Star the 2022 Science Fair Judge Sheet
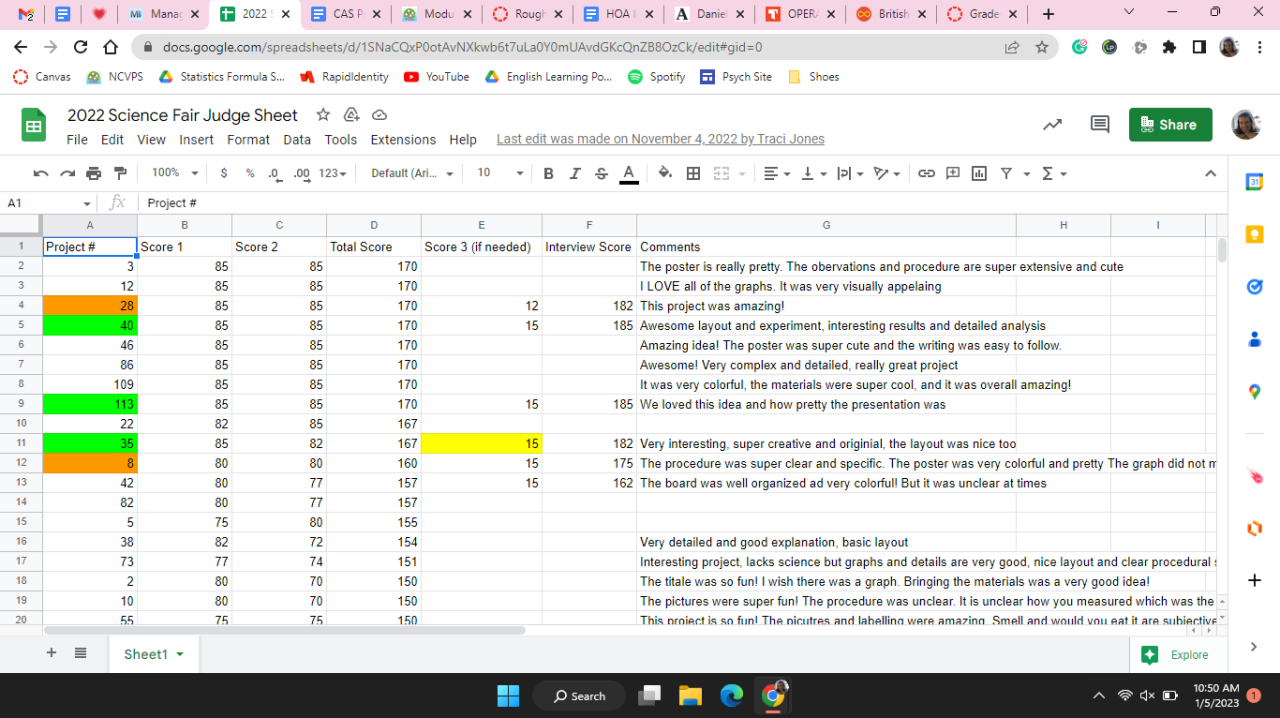This screenshot has height=718, width=1280. (x=322, y=115)
